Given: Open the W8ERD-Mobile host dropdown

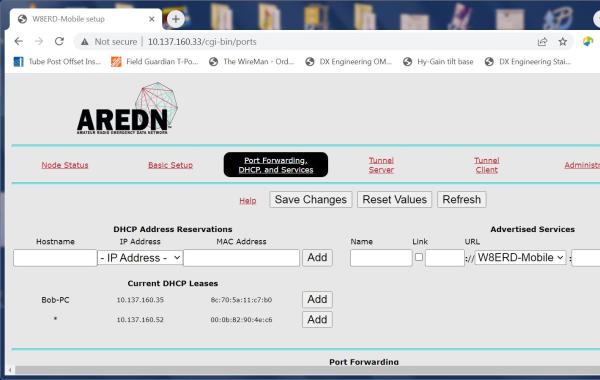Looking at the screenshot, I should click(x=520, y=258).
